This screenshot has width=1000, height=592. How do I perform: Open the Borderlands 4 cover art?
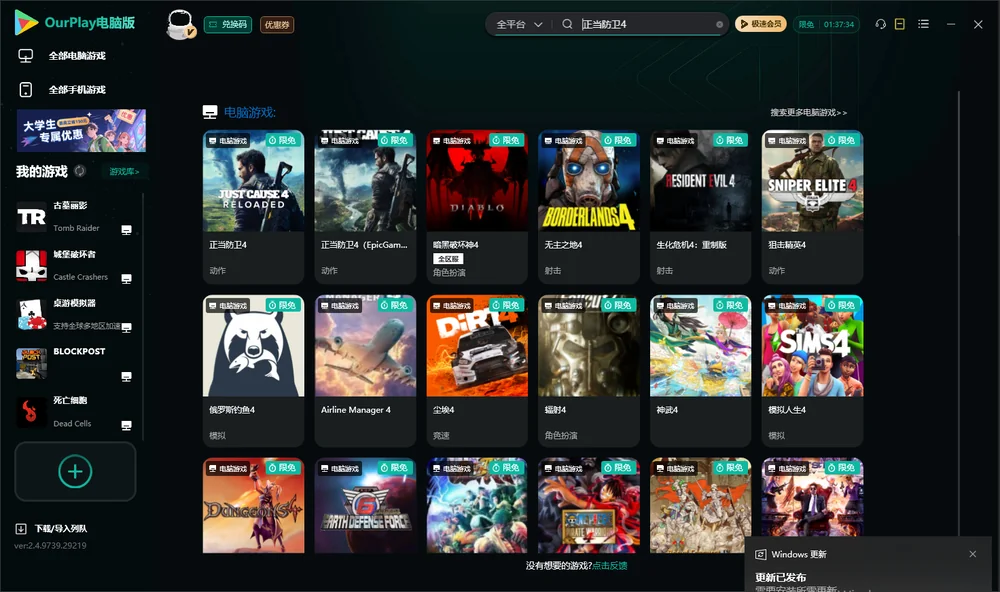point(589,181)
